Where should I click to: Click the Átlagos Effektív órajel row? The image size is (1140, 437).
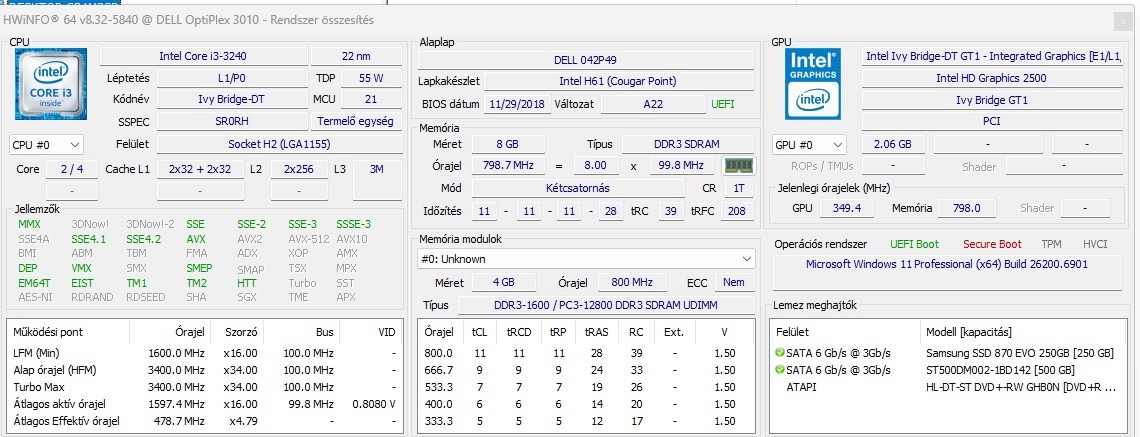[204, 420]
